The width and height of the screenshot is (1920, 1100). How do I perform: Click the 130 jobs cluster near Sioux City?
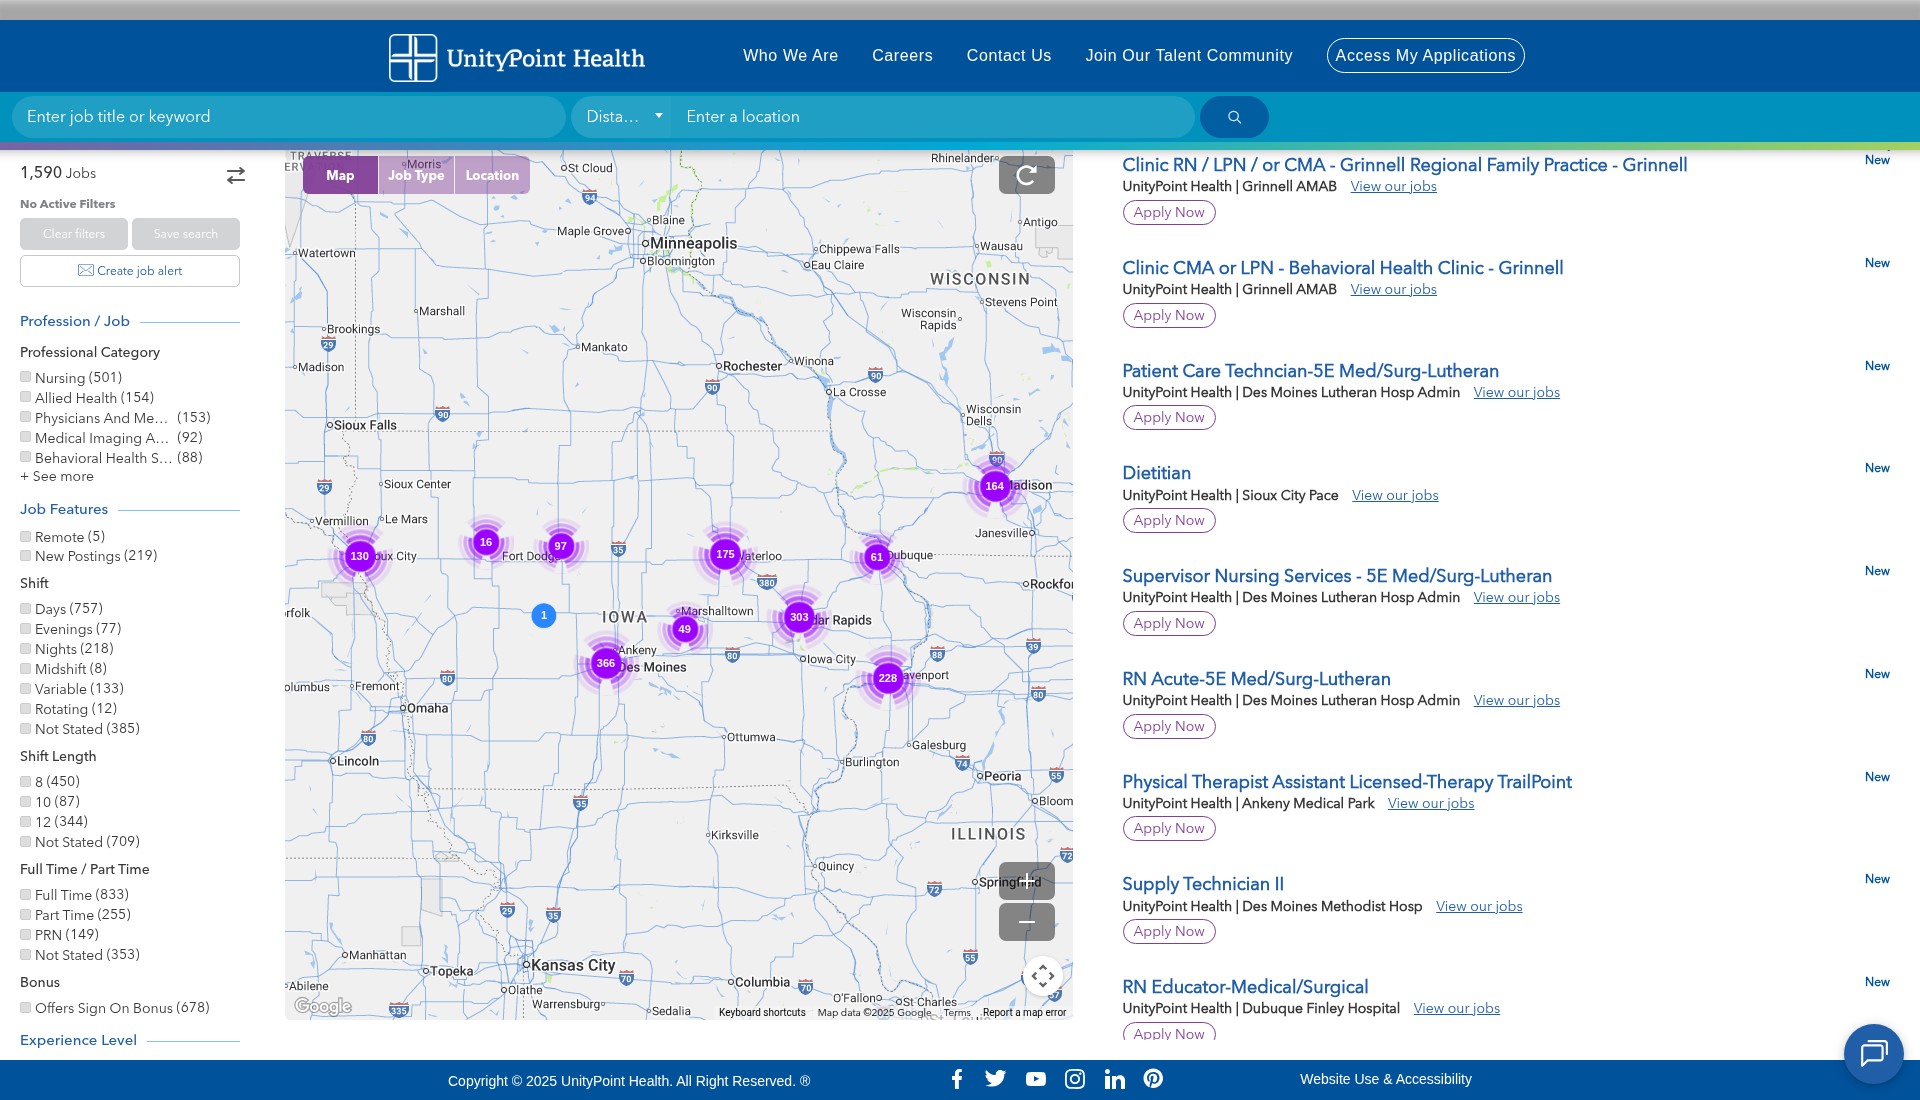point(360,556)
